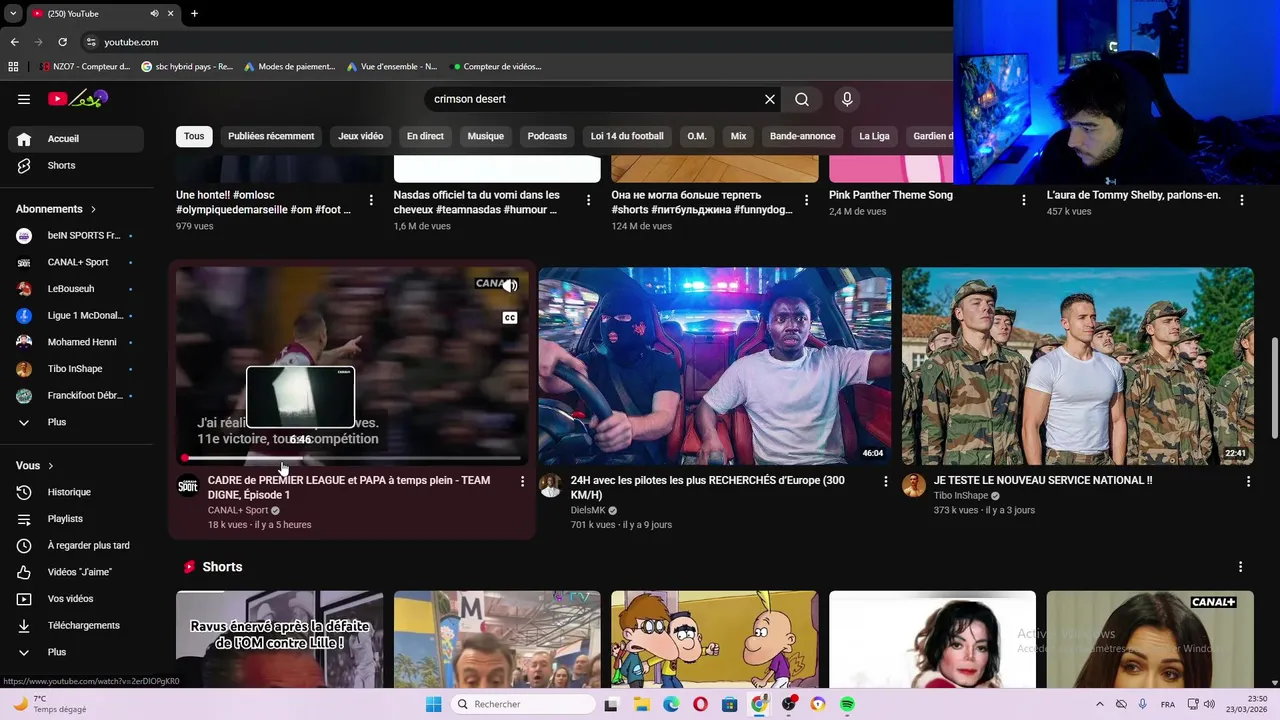Open options for JE TESTE LE NOUVEAU SERVICE video

[1248, 481]
